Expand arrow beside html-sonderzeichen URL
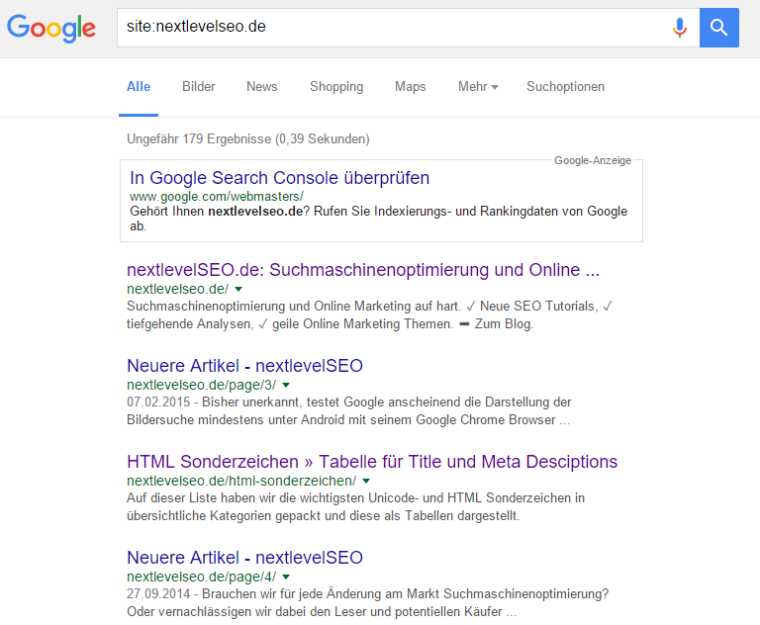The width and height of the screenshot is (760, 625). tap(366, 481)
